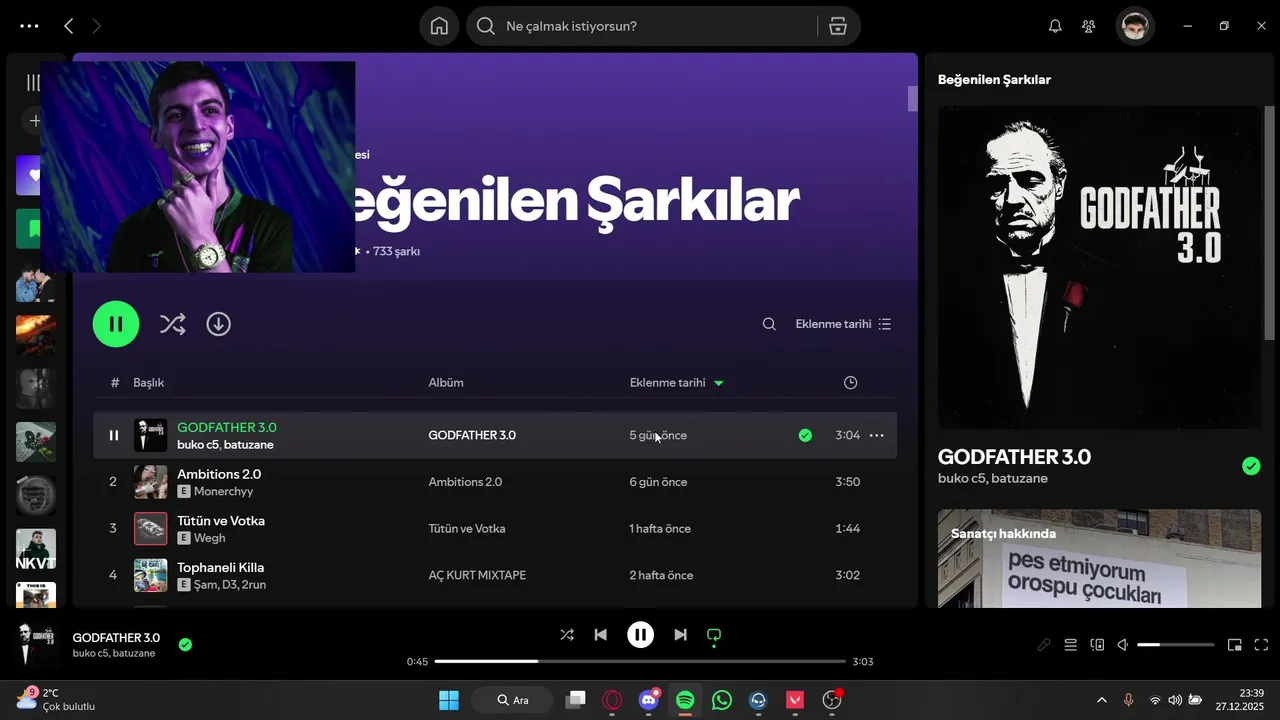Screen dimensions: 1280x720
Task: Open the Home page icon
Action: tap(439, 26)
